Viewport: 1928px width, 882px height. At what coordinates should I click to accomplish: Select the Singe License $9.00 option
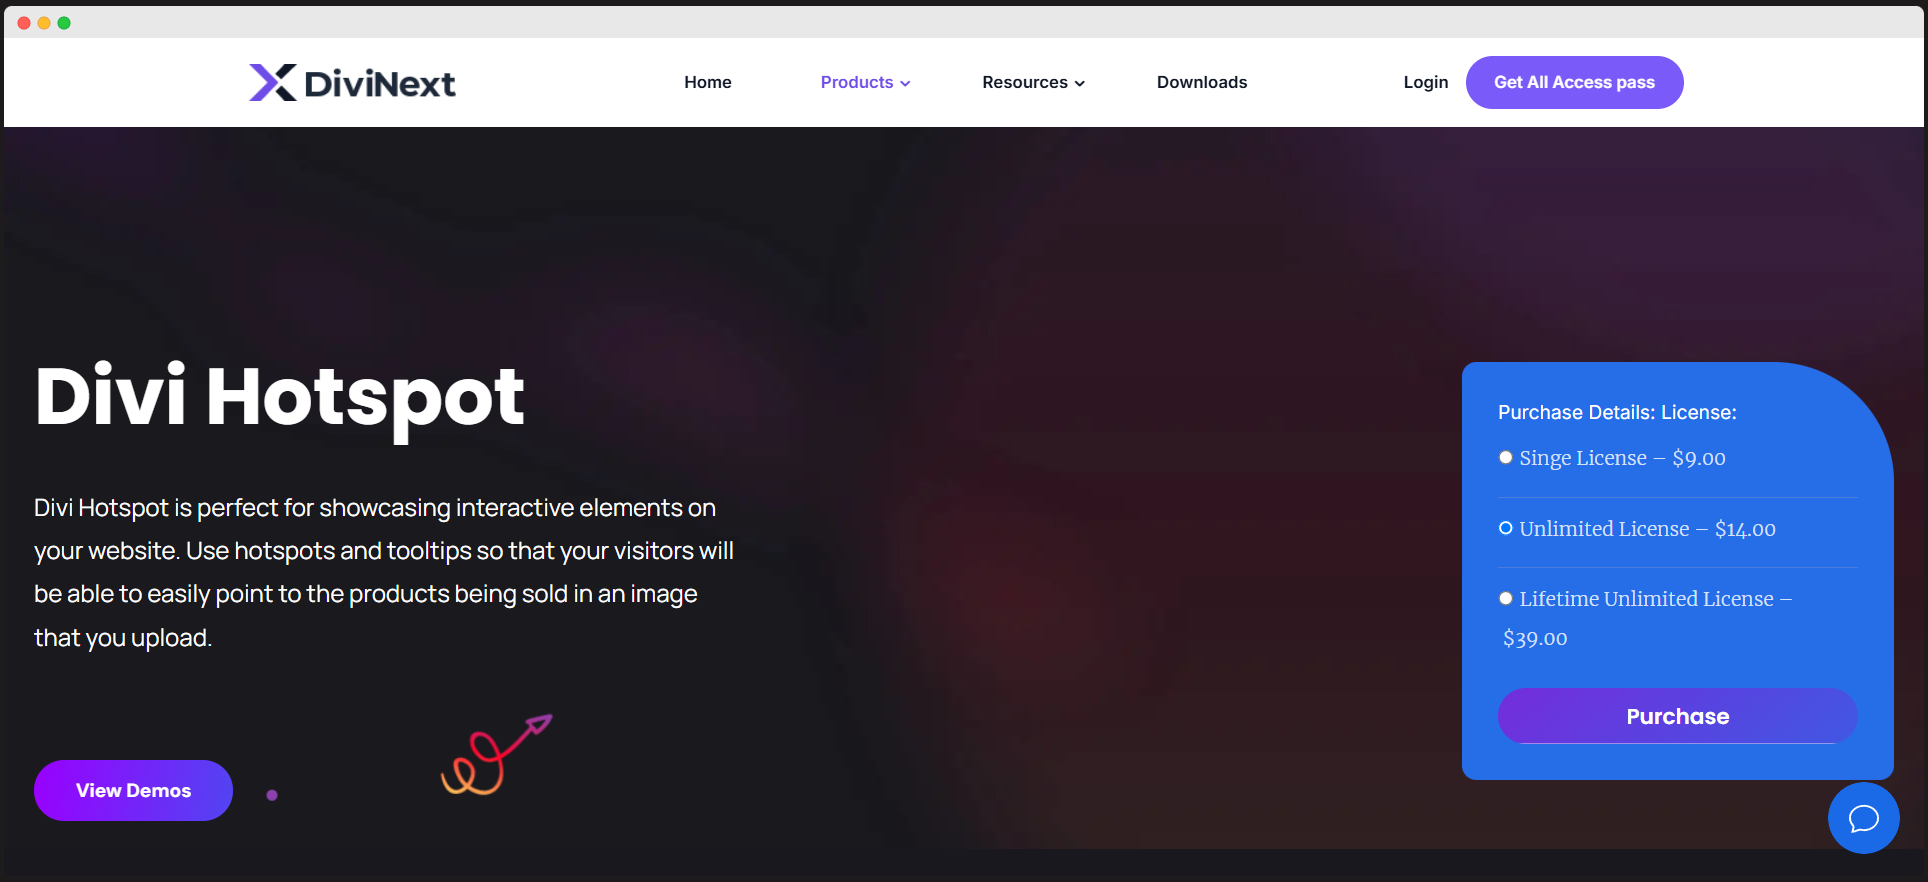[x=1505, y=458]
